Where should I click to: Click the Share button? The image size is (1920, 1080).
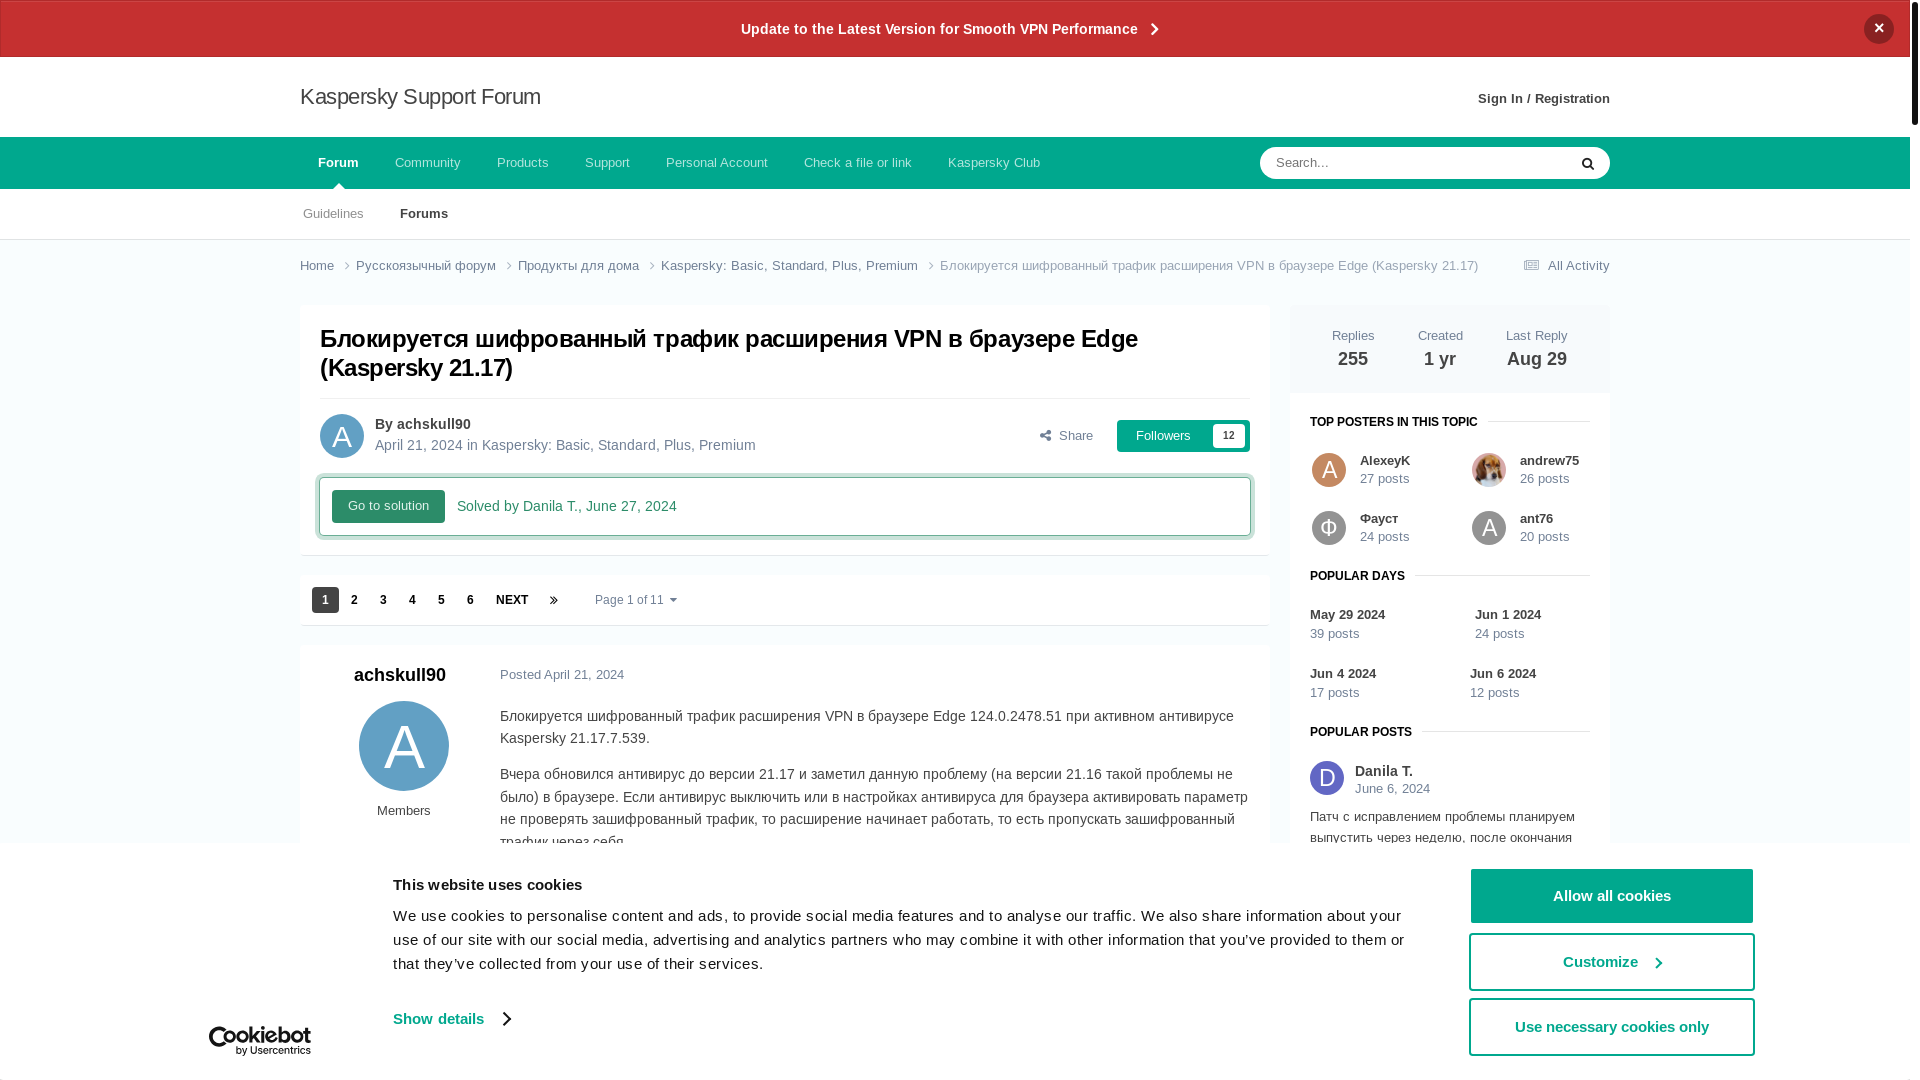(x=1066, y=436)
